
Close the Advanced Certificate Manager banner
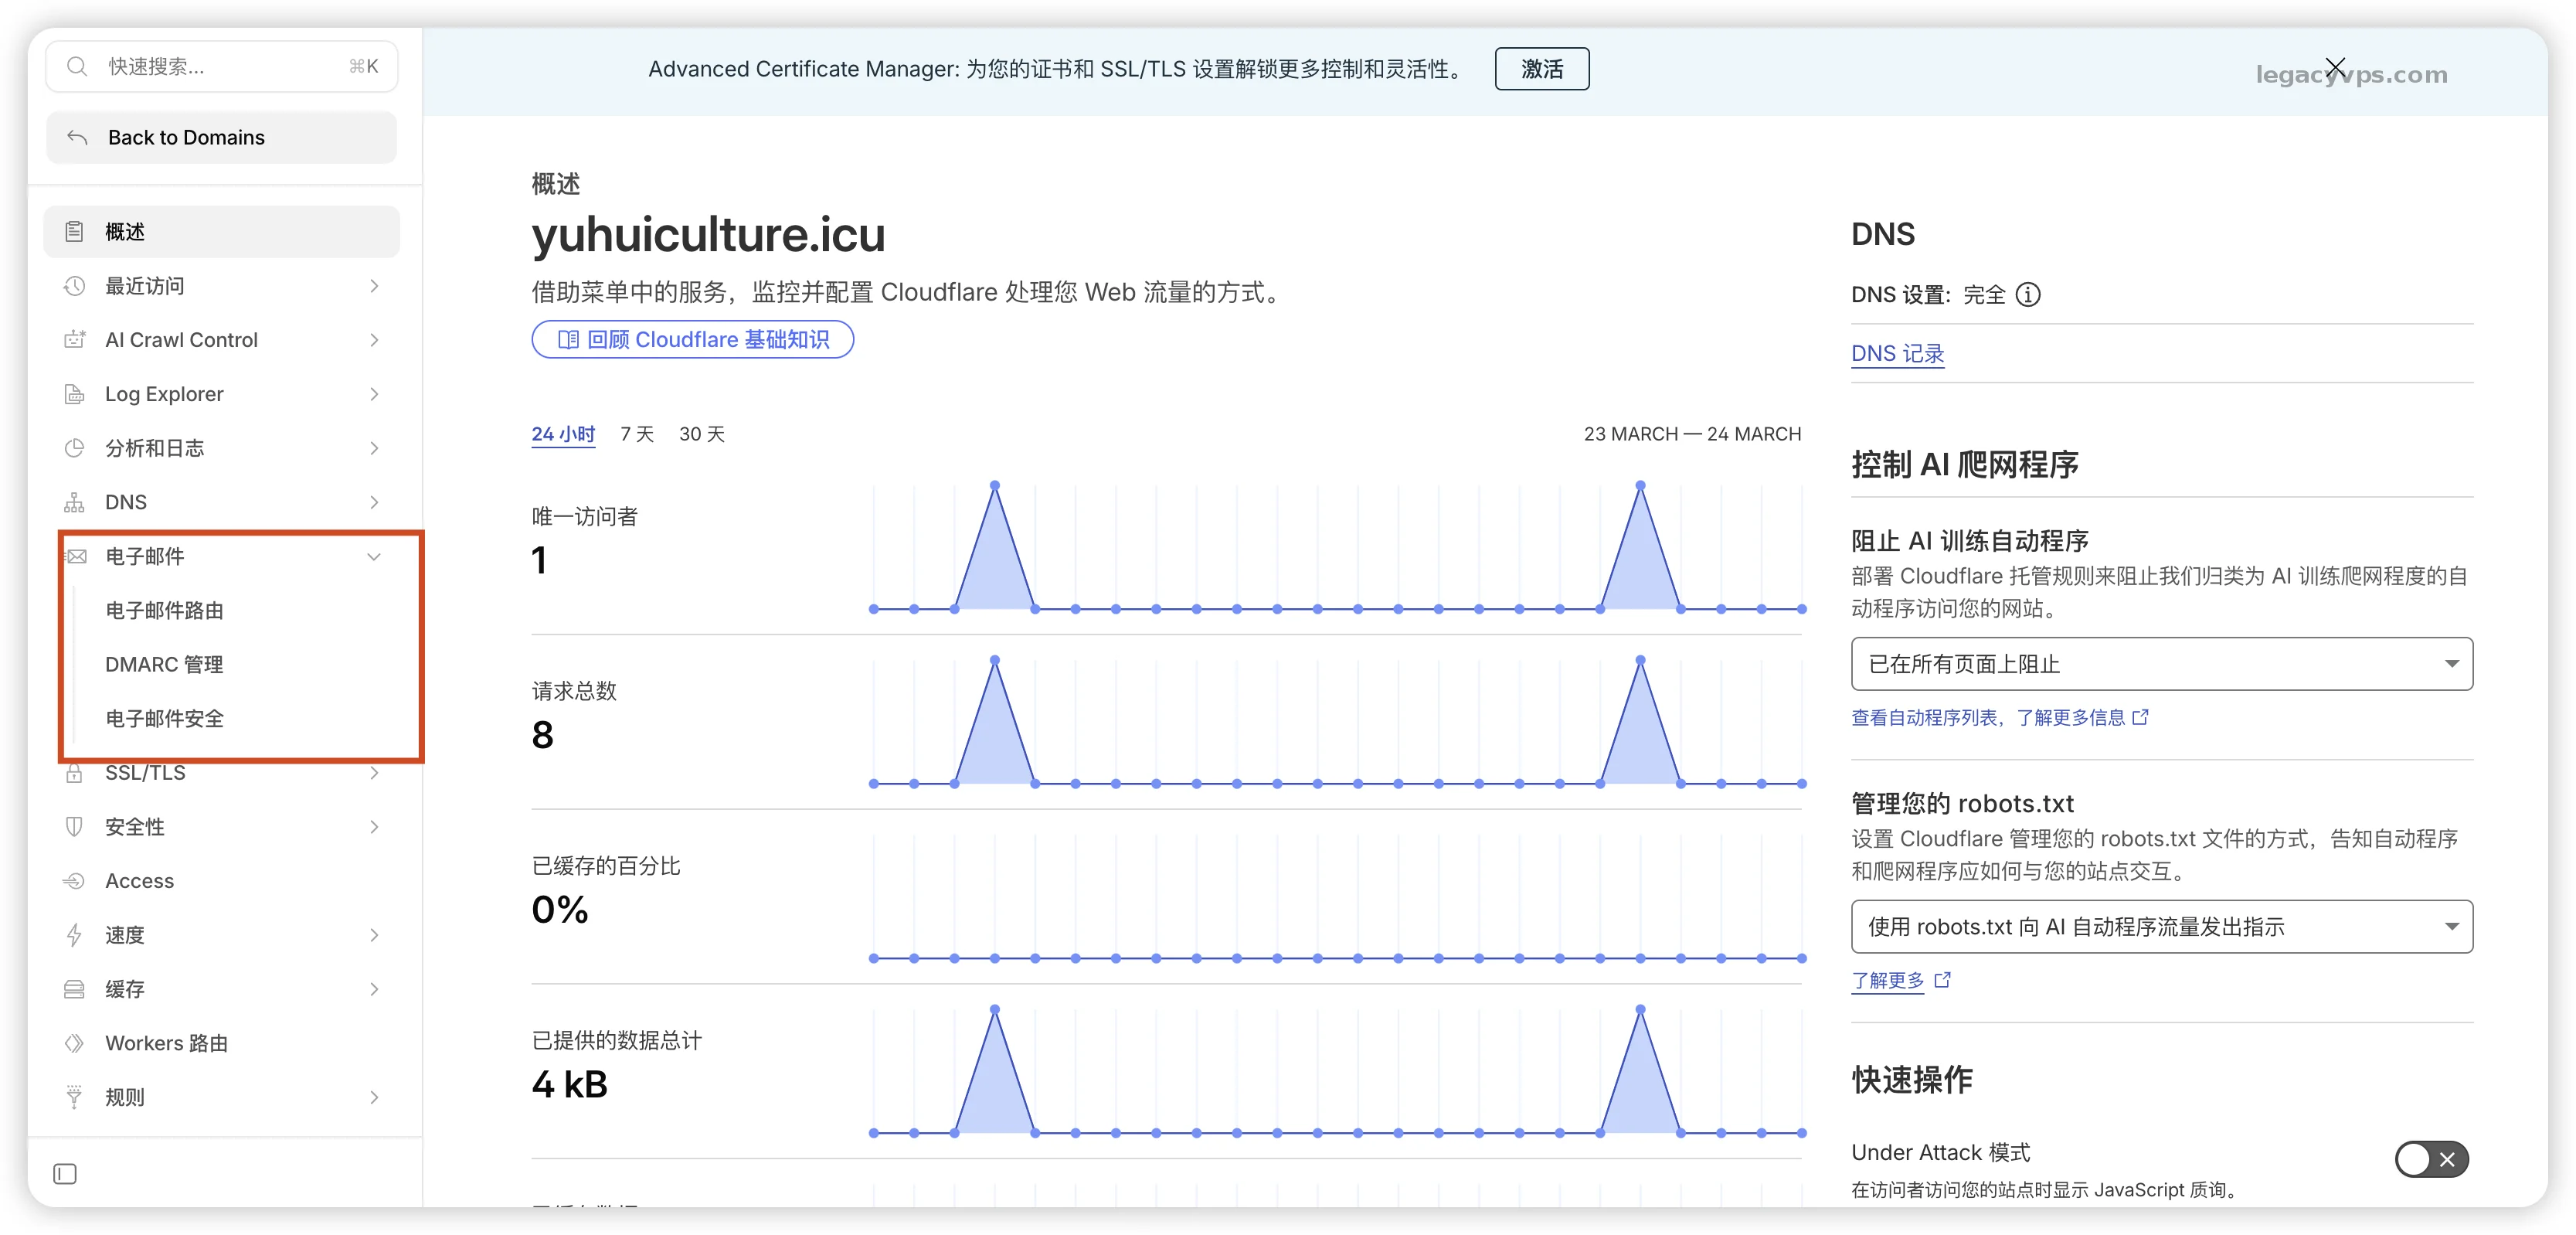[2335, 68]
